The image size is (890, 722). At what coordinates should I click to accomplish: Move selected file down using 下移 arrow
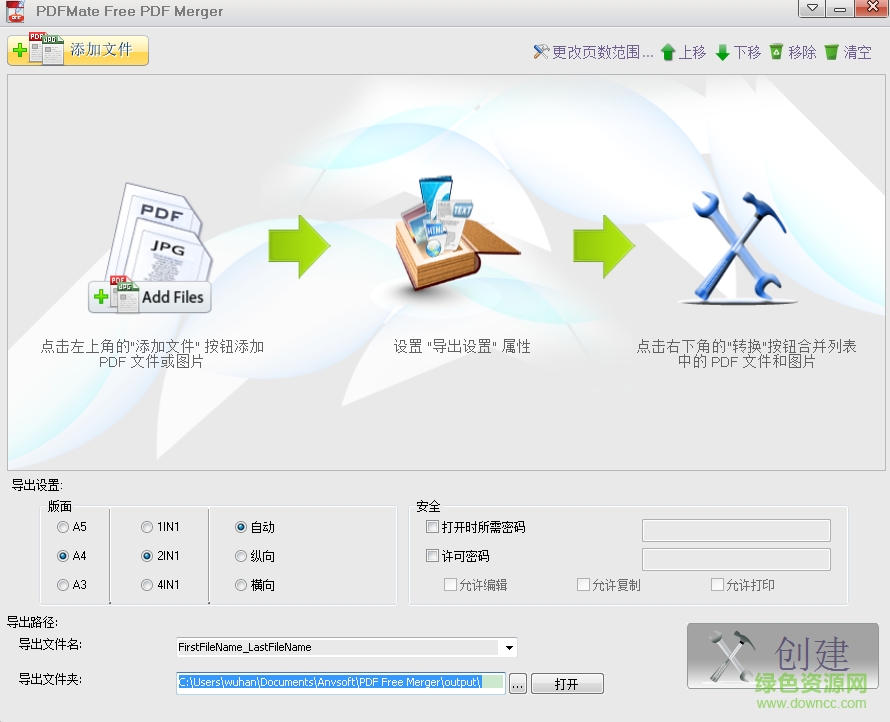click(x=739, y=52)
